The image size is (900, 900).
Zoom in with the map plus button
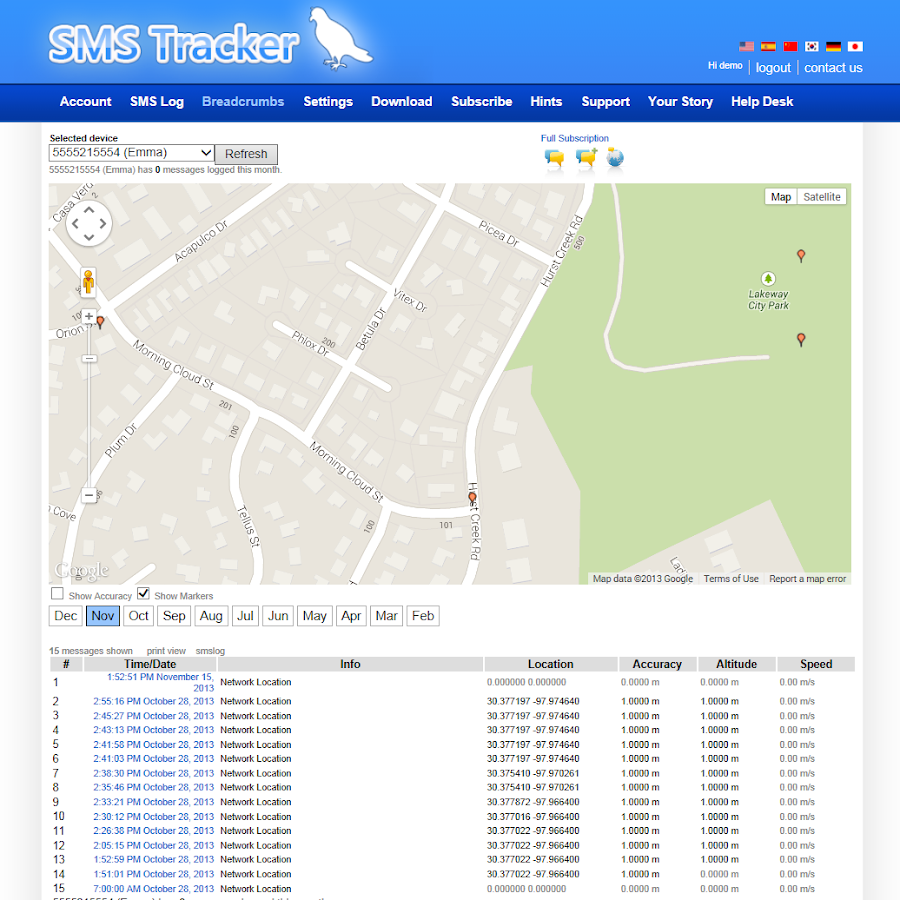point(89,316)
